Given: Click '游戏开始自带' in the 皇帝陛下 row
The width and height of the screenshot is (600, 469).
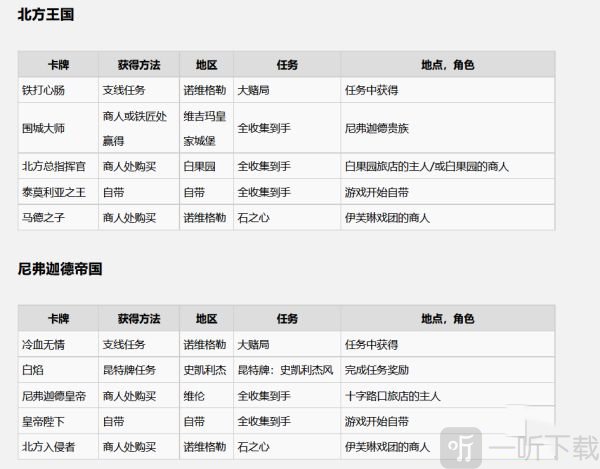Looking at the screenshot, I should pyautogui.click(x=377, y=422).
